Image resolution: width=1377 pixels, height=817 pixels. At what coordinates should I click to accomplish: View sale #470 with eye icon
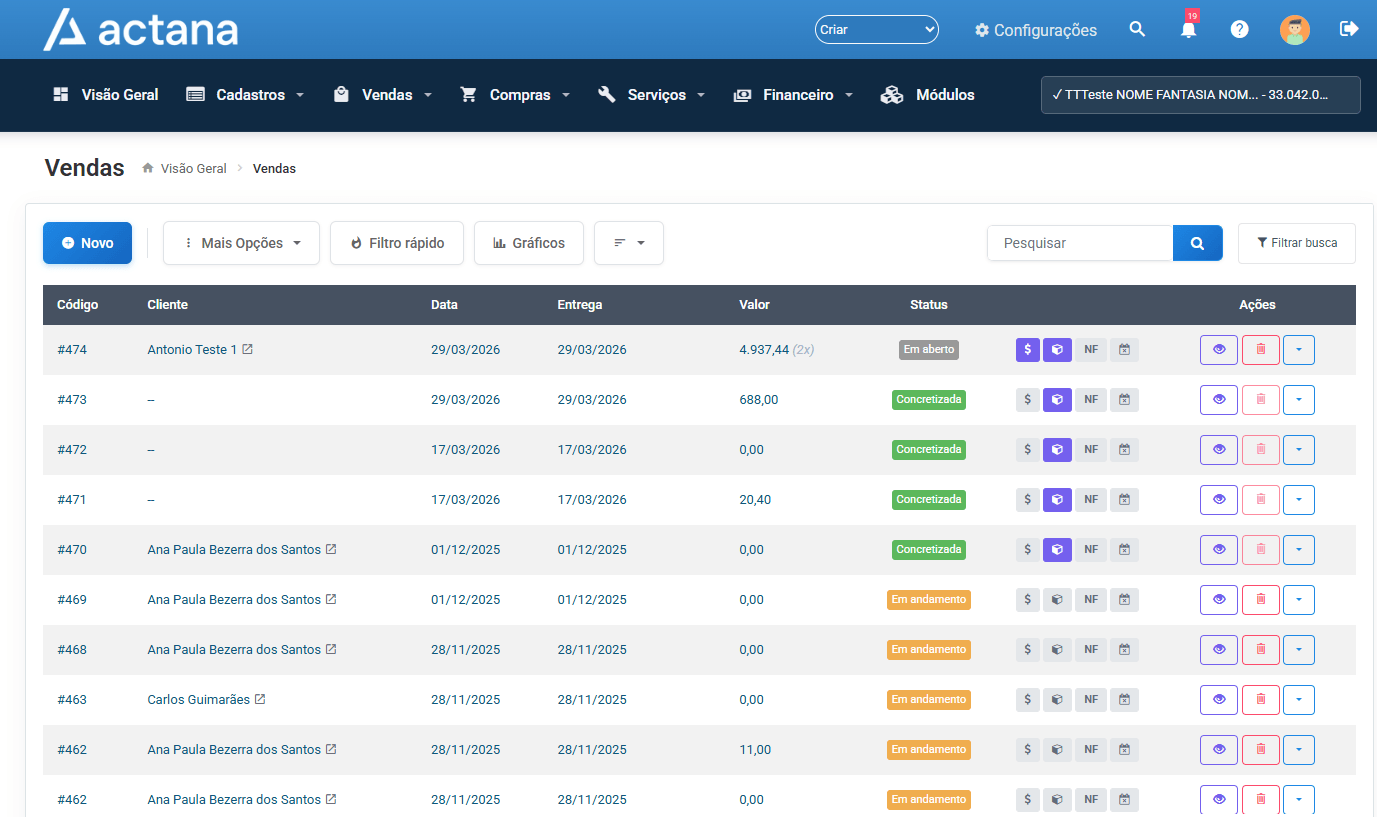[x=1219, y=550]
